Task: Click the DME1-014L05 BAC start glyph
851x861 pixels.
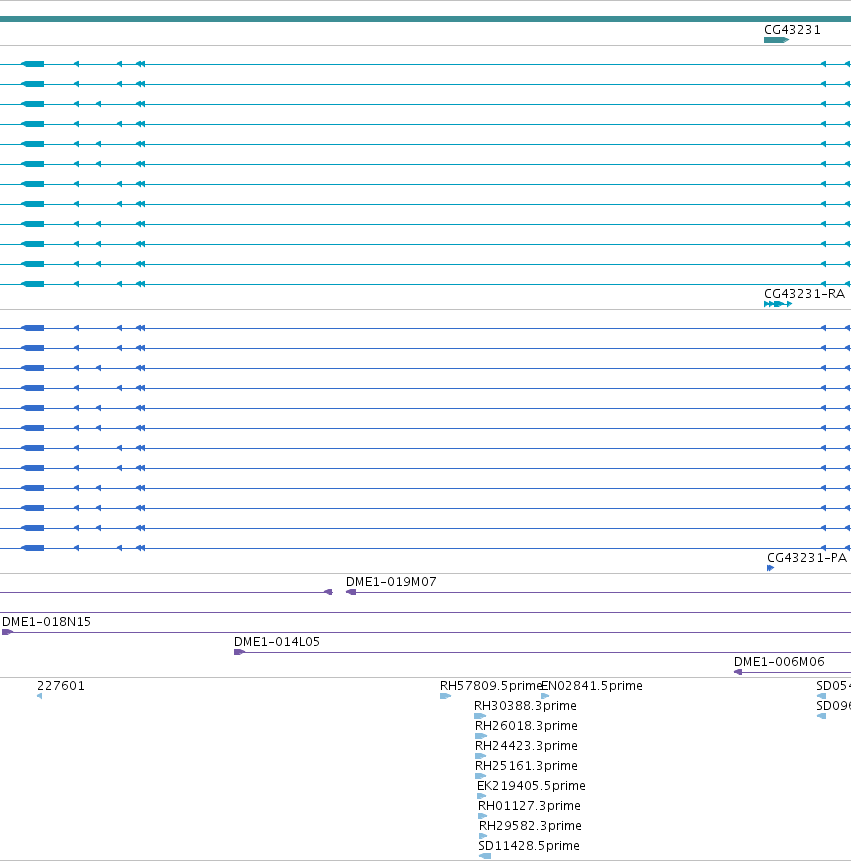Action: pyautogui.click(x=239, y=652)
